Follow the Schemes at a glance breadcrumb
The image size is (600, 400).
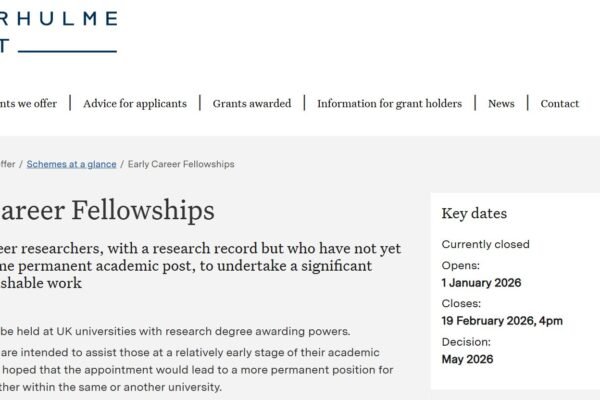70,164
